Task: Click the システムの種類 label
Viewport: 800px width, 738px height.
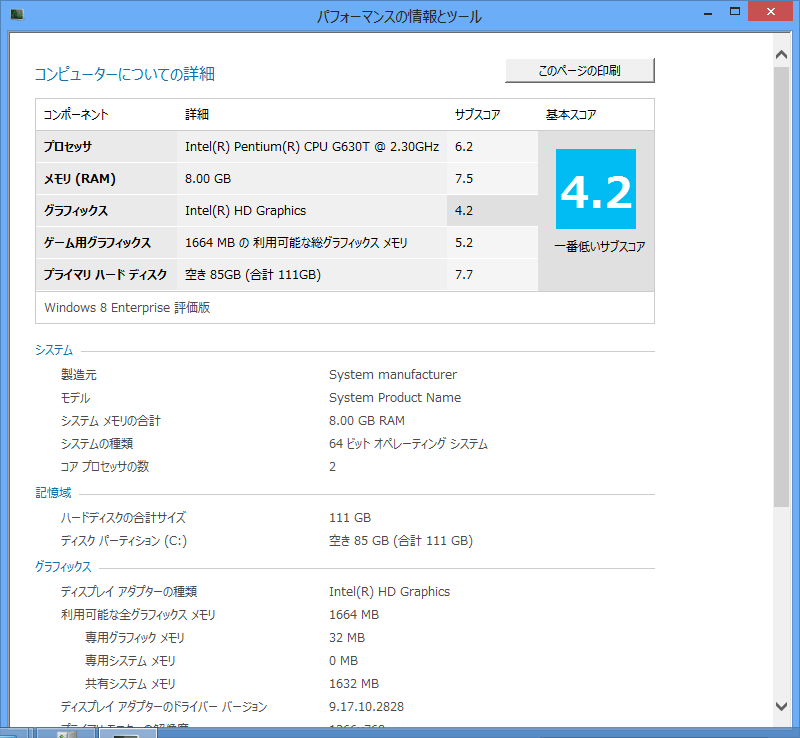Action: pyautogui.click(x=97, y=444)
